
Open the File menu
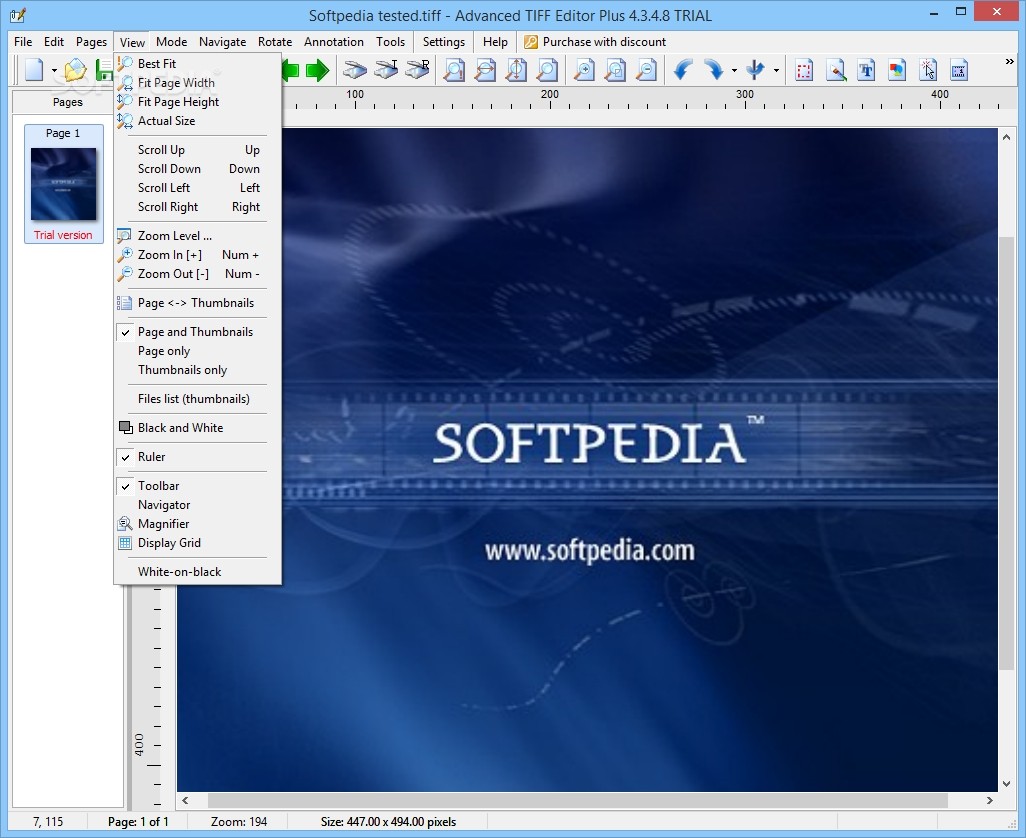pos(23,42)
